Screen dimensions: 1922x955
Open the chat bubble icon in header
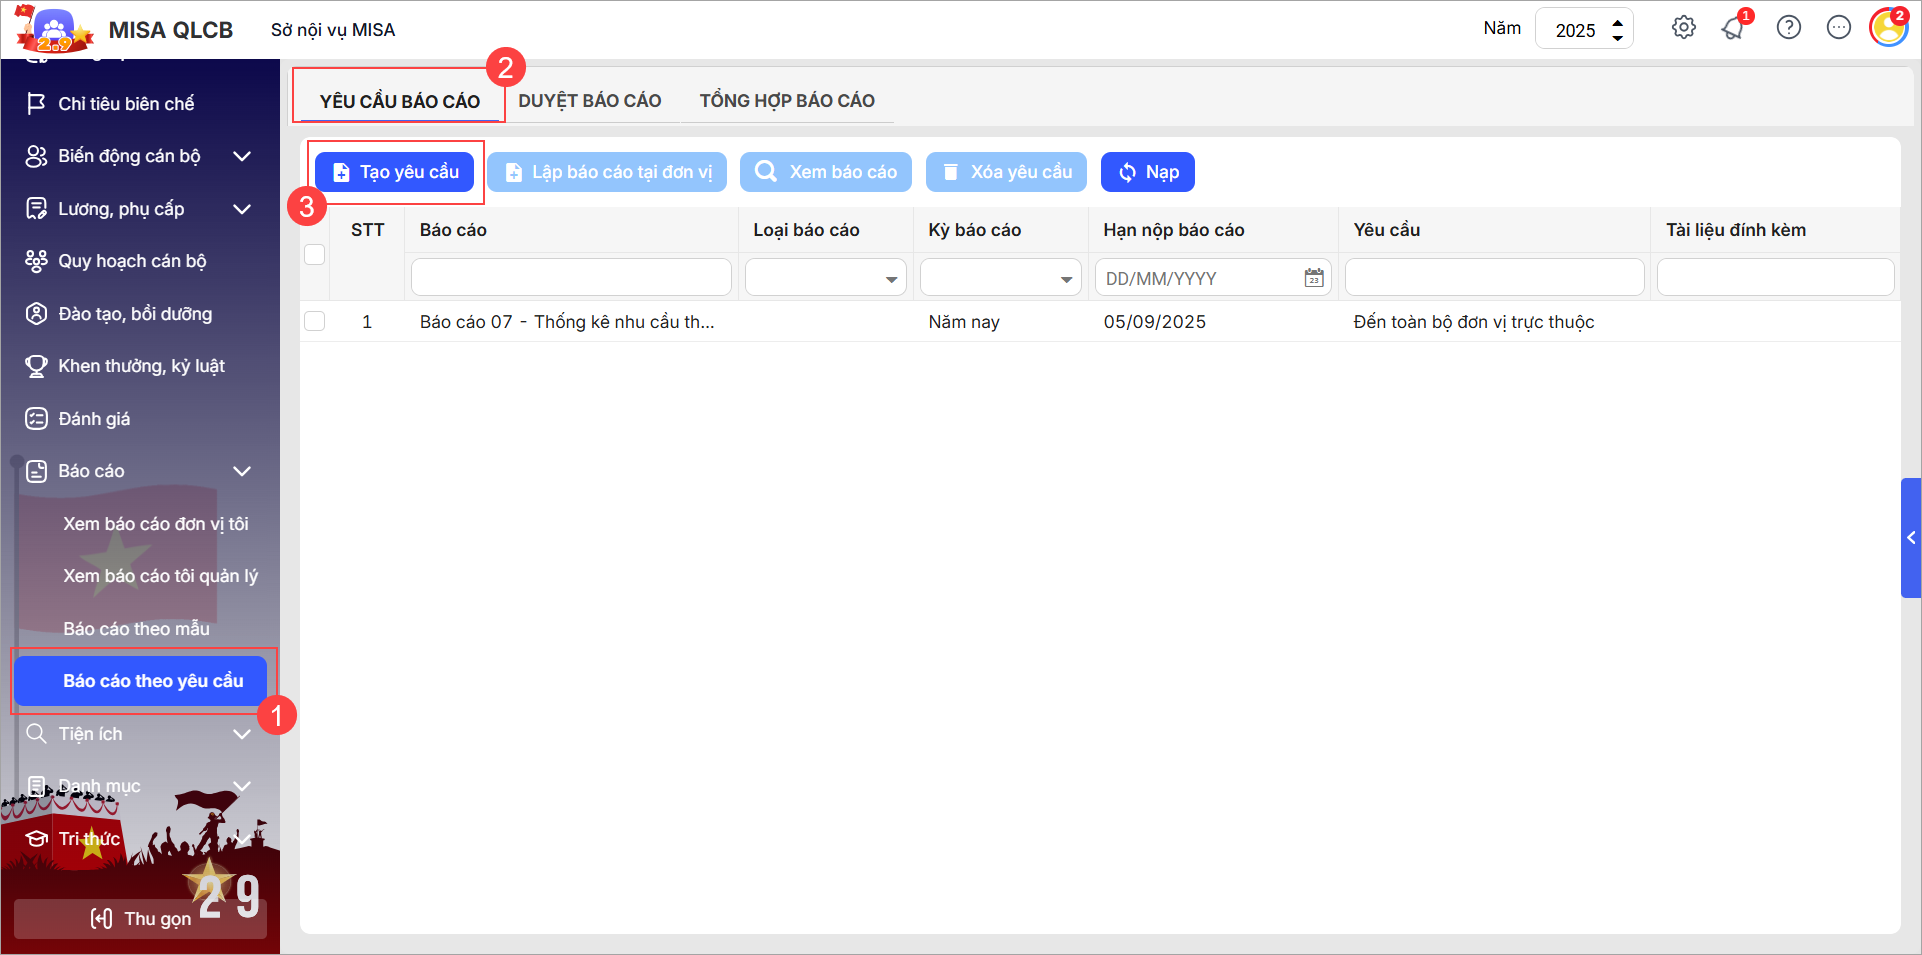1838,28
